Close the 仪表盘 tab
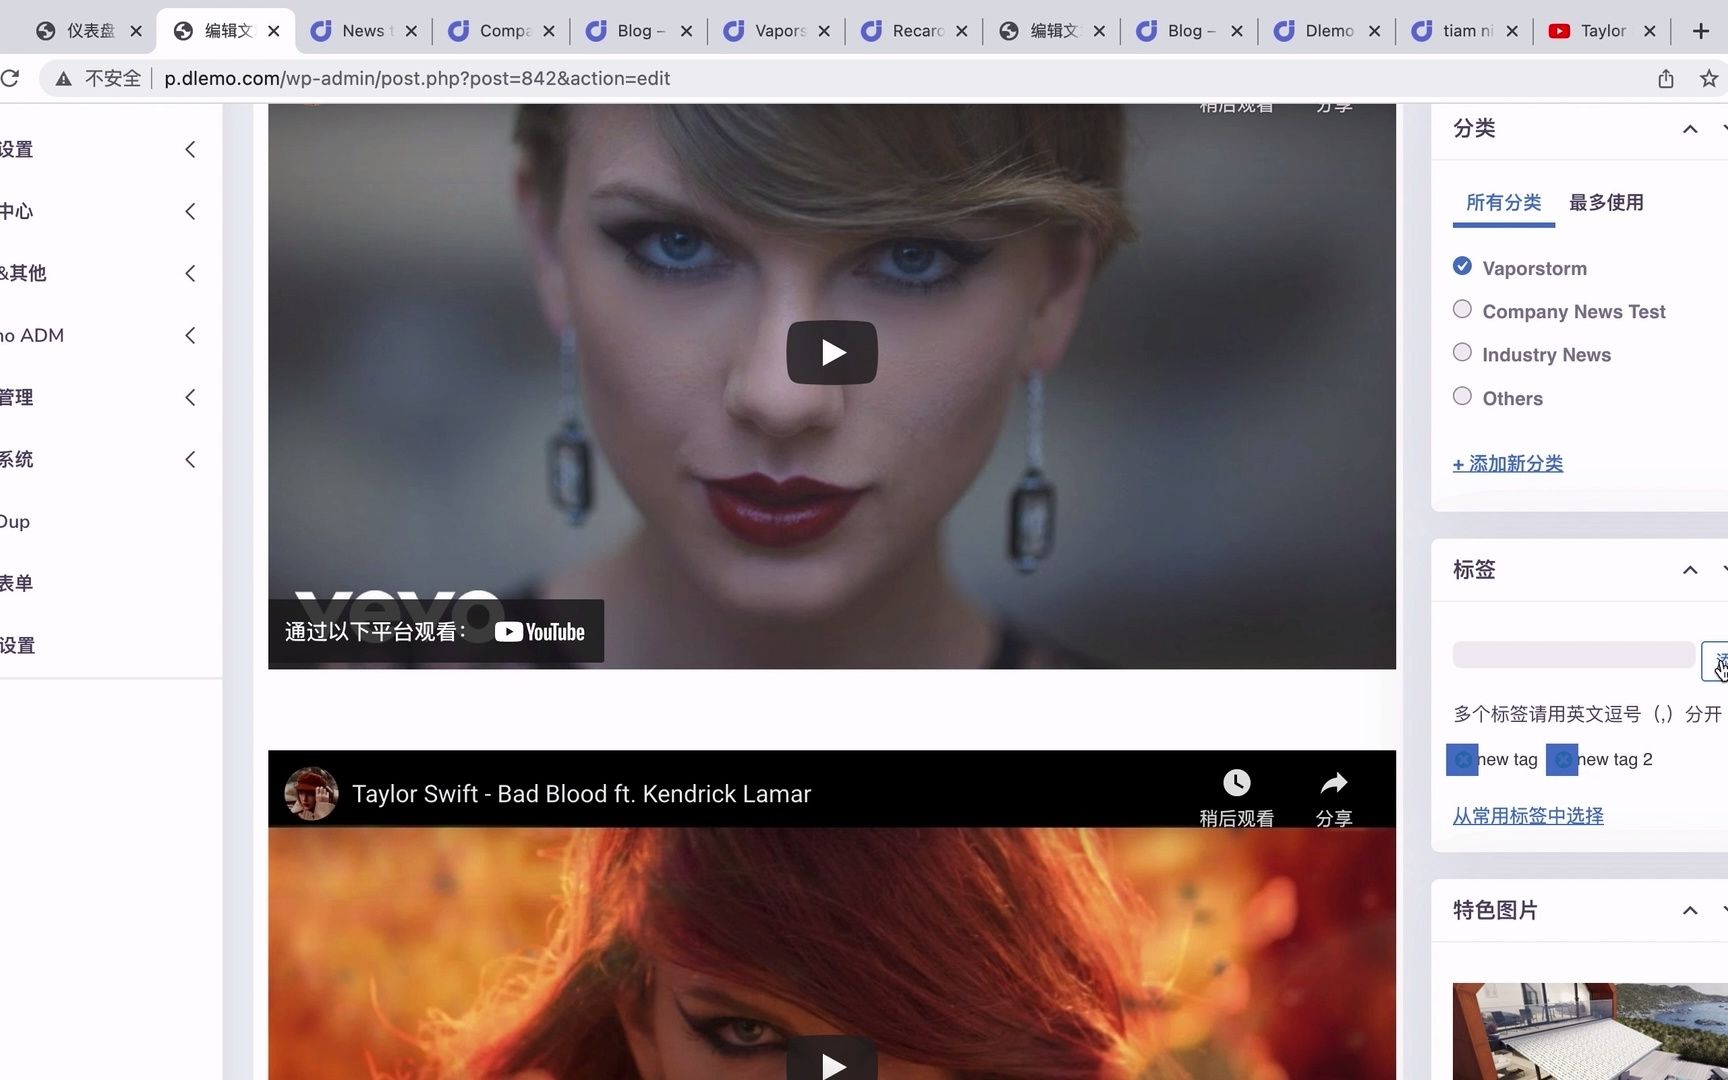Screen dimensions: 1728x1080 [136, 31]
